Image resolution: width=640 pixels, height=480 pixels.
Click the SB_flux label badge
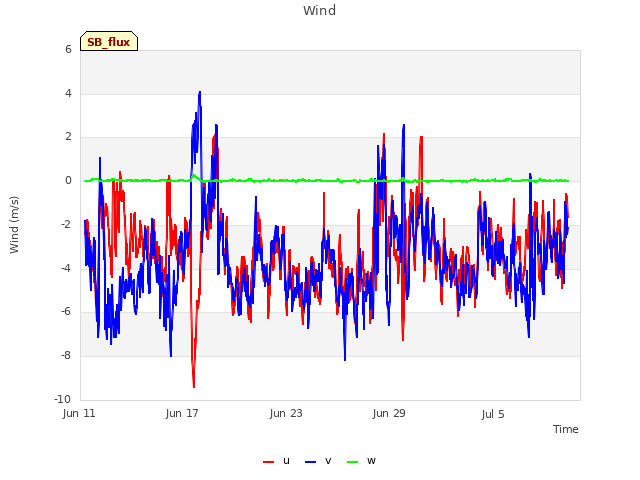pos(109,41)
